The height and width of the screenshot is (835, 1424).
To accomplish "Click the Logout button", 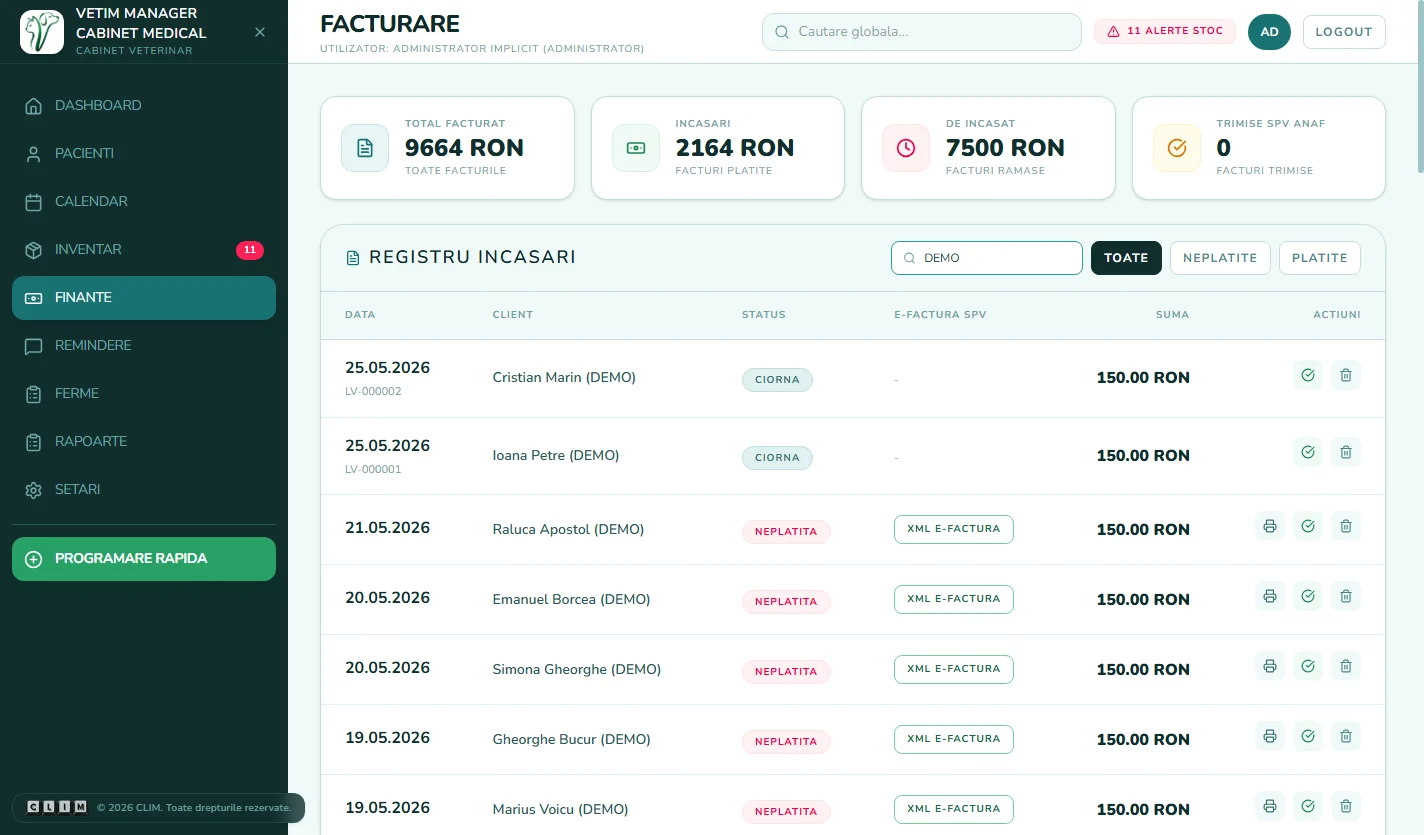I will [x=1344, y=32].
